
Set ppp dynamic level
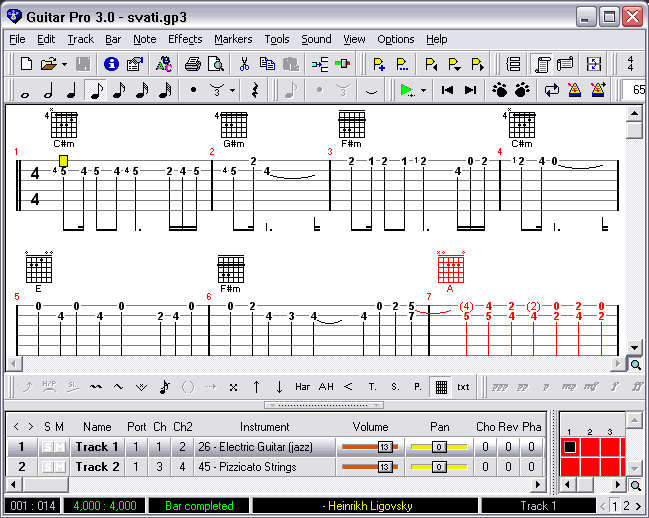tap(500, 387)
